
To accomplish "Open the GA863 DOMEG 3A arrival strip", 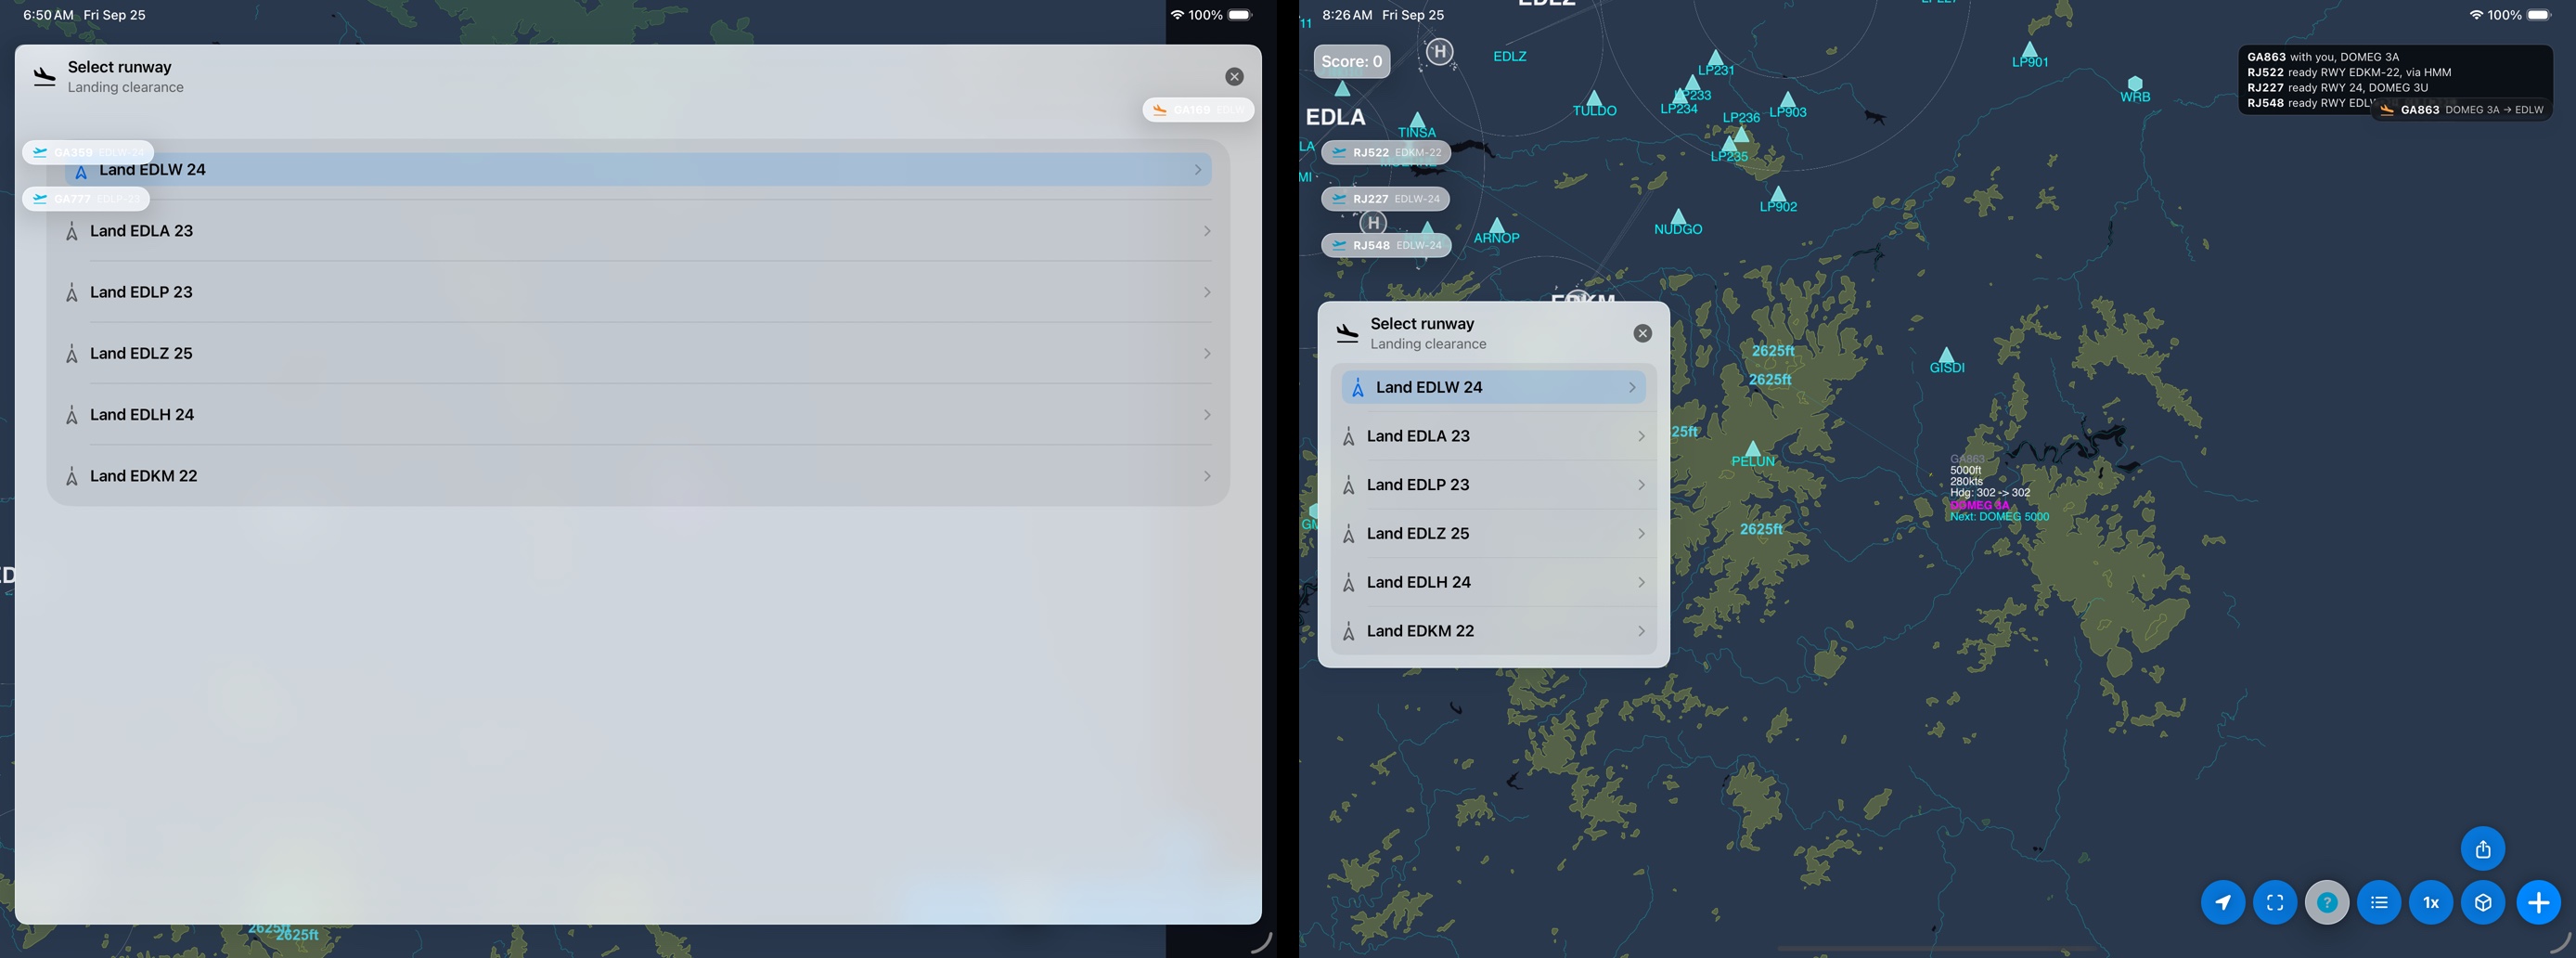I will pos(2462,110).
